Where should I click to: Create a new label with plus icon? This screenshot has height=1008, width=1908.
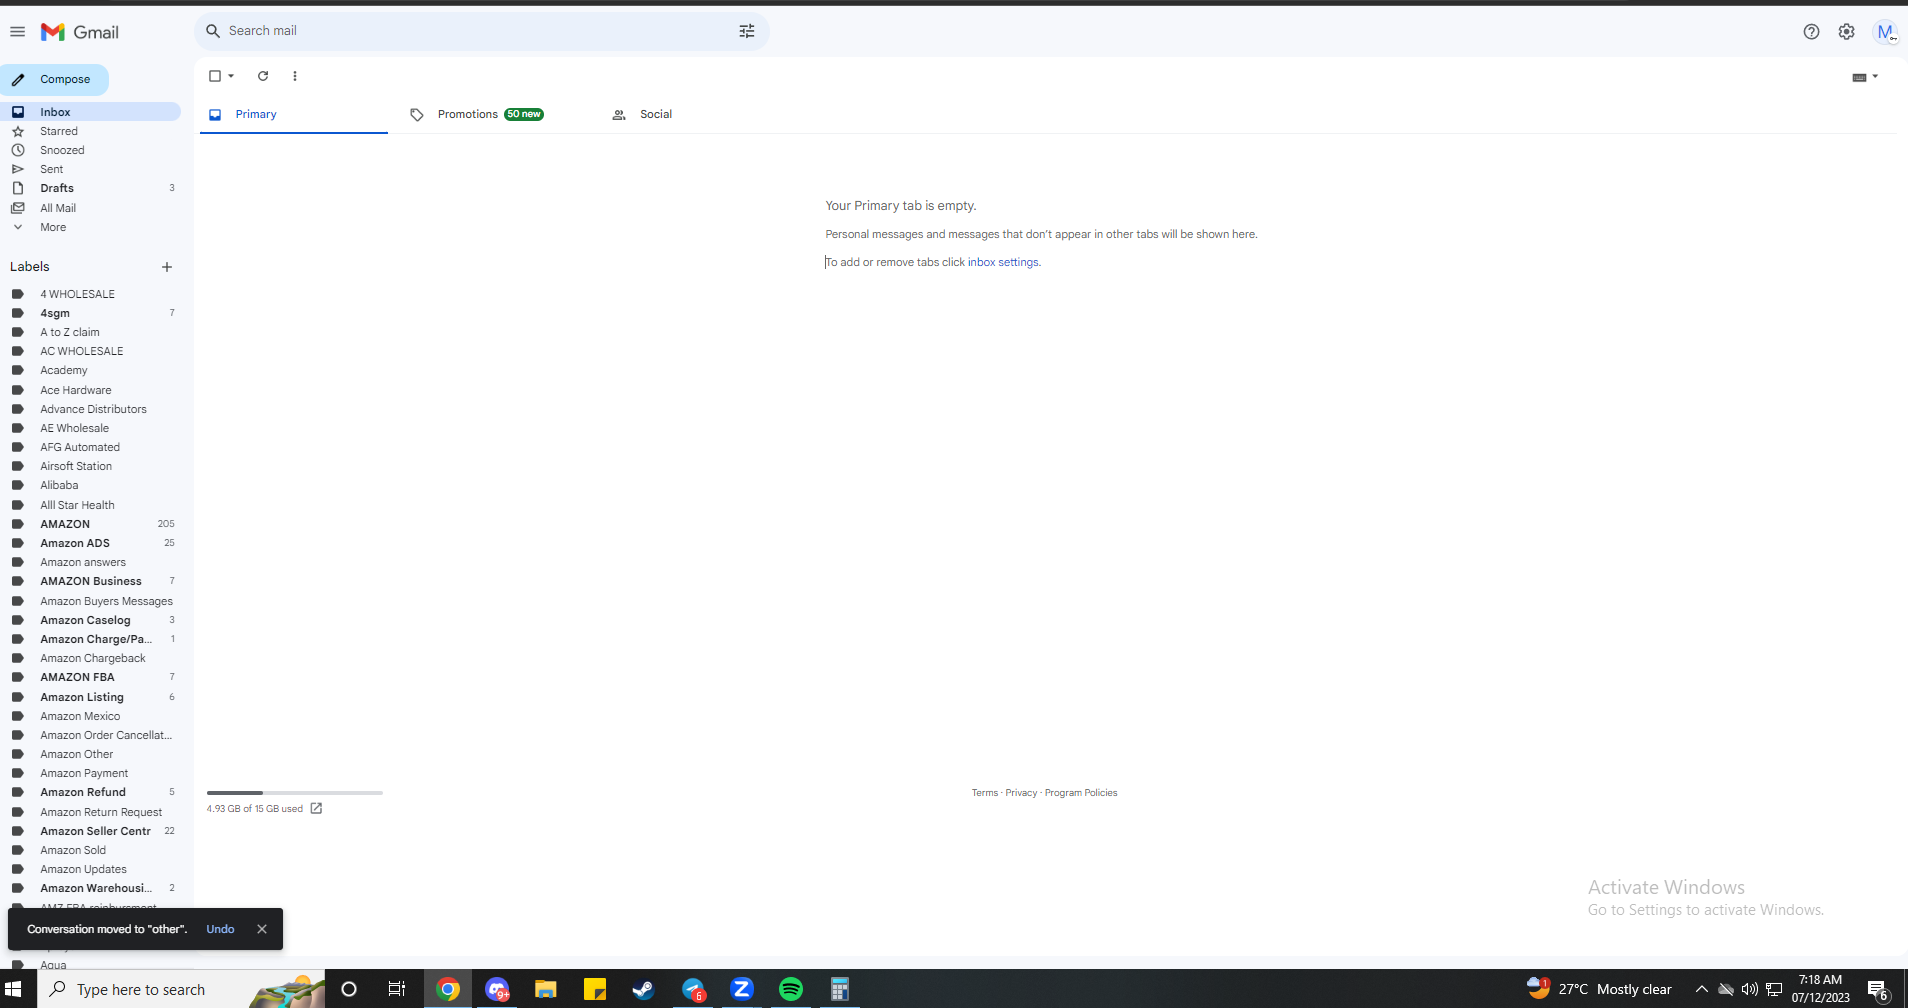(167, 267)
